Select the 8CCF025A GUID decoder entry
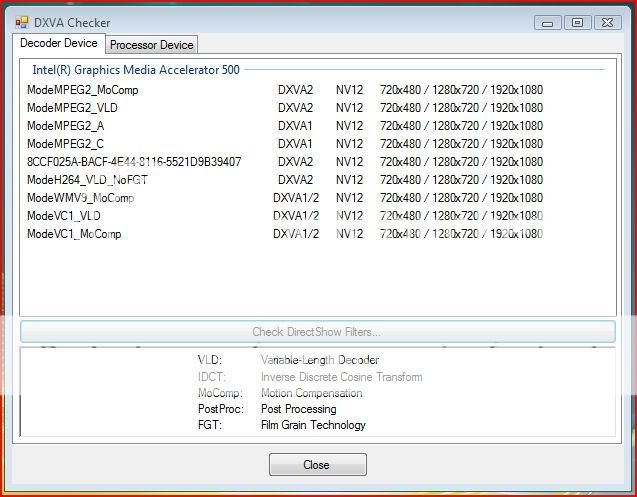The width and height of the screenshot is (637, 497). pos(134,162)
